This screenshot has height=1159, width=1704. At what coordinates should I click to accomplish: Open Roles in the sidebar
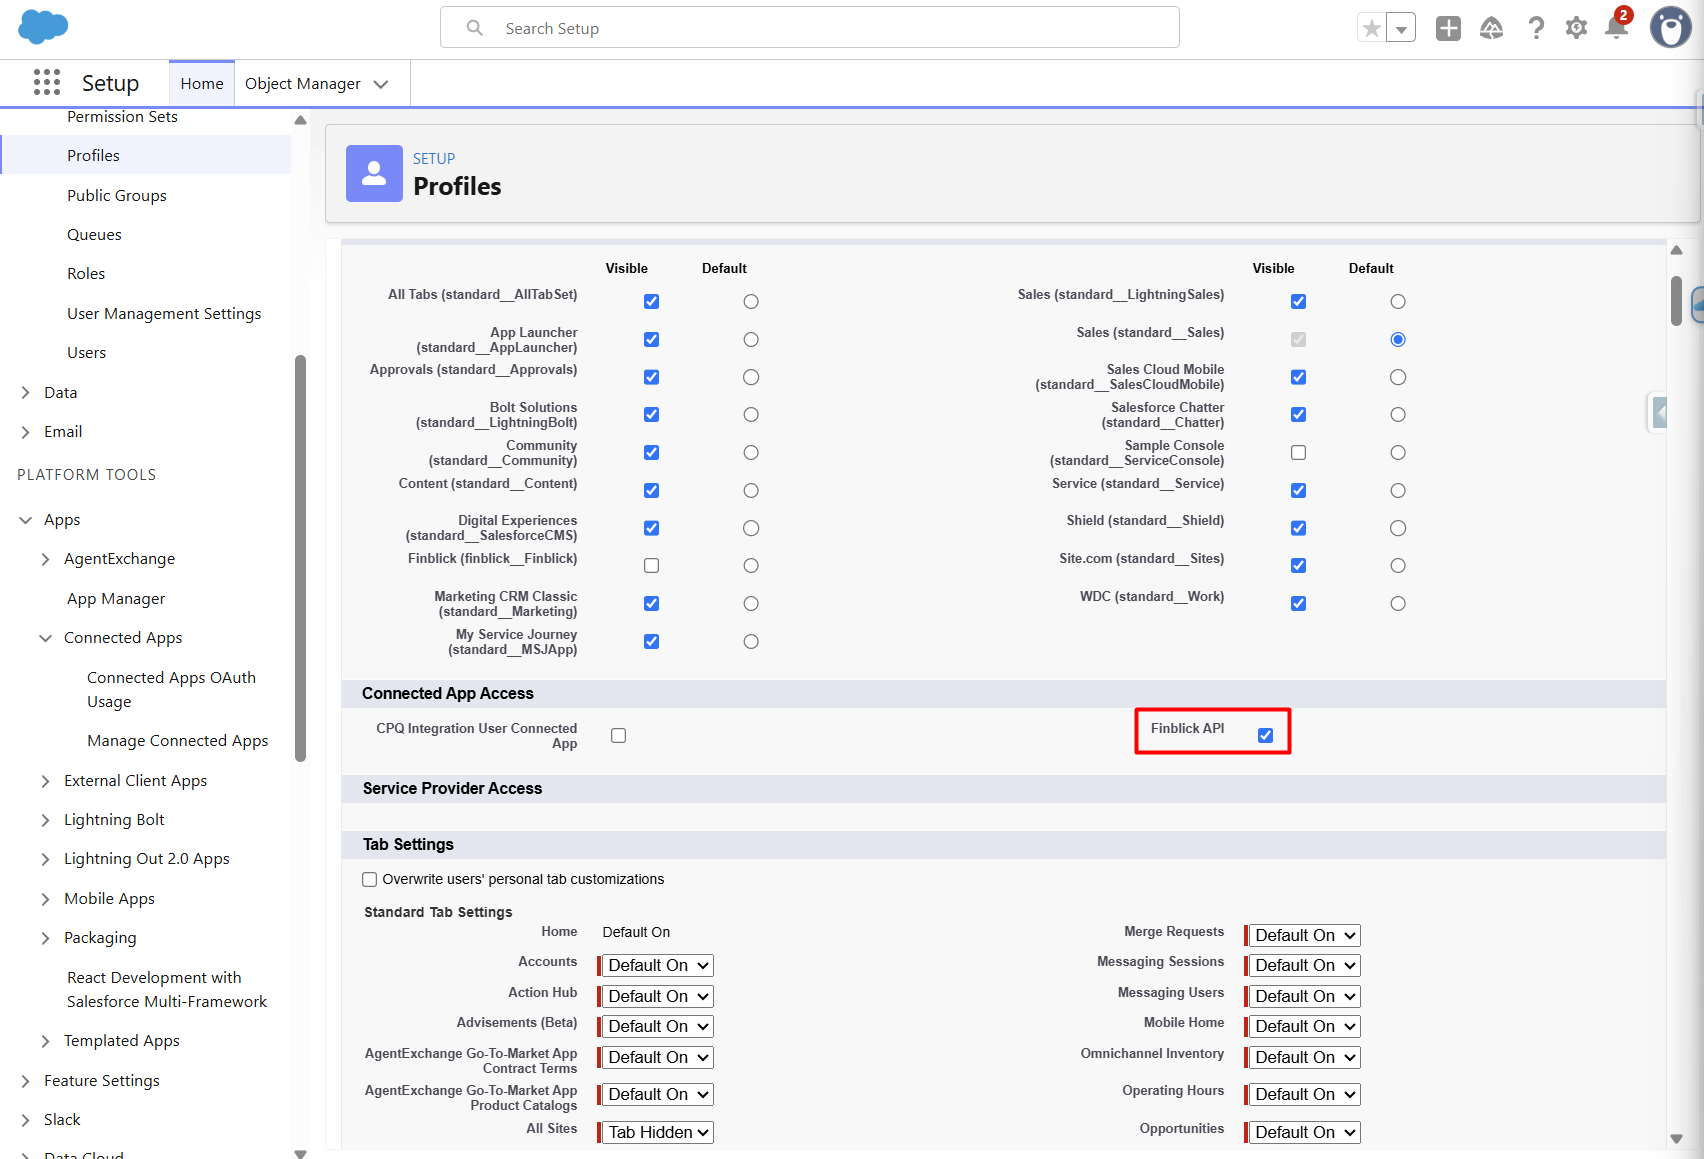[x=86, y=274]
